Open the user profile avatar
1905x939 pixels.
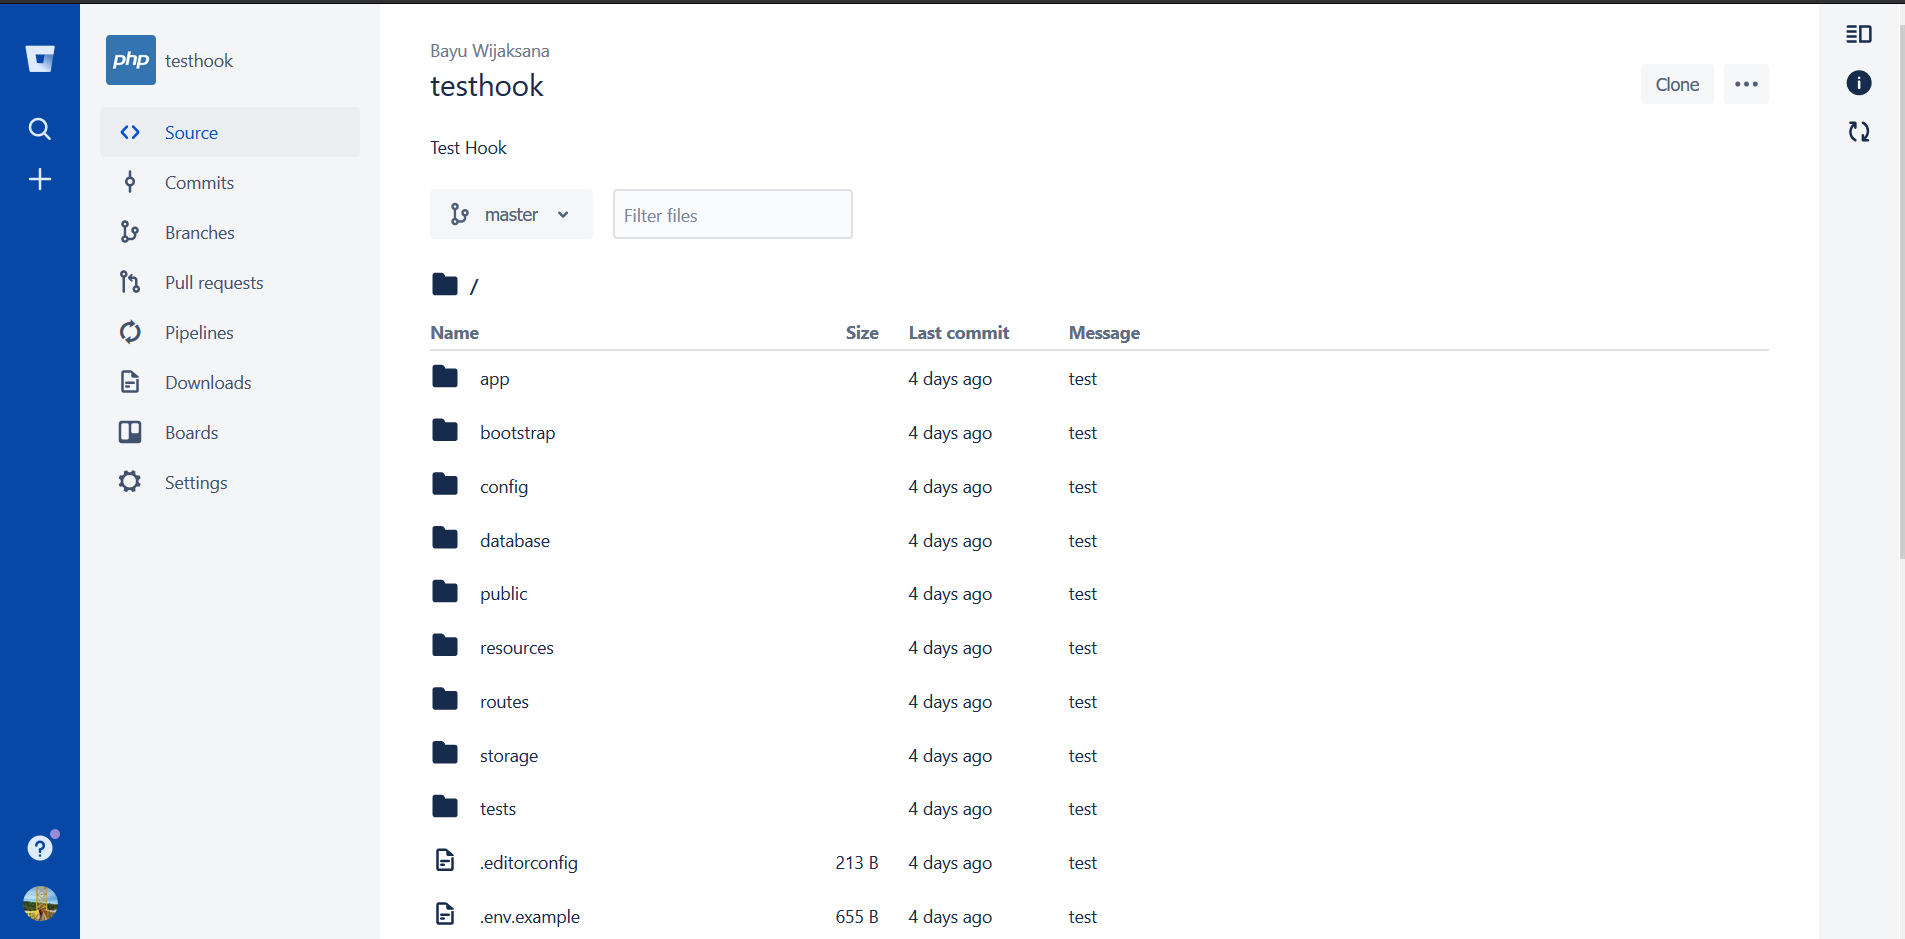tap(40, 903)
